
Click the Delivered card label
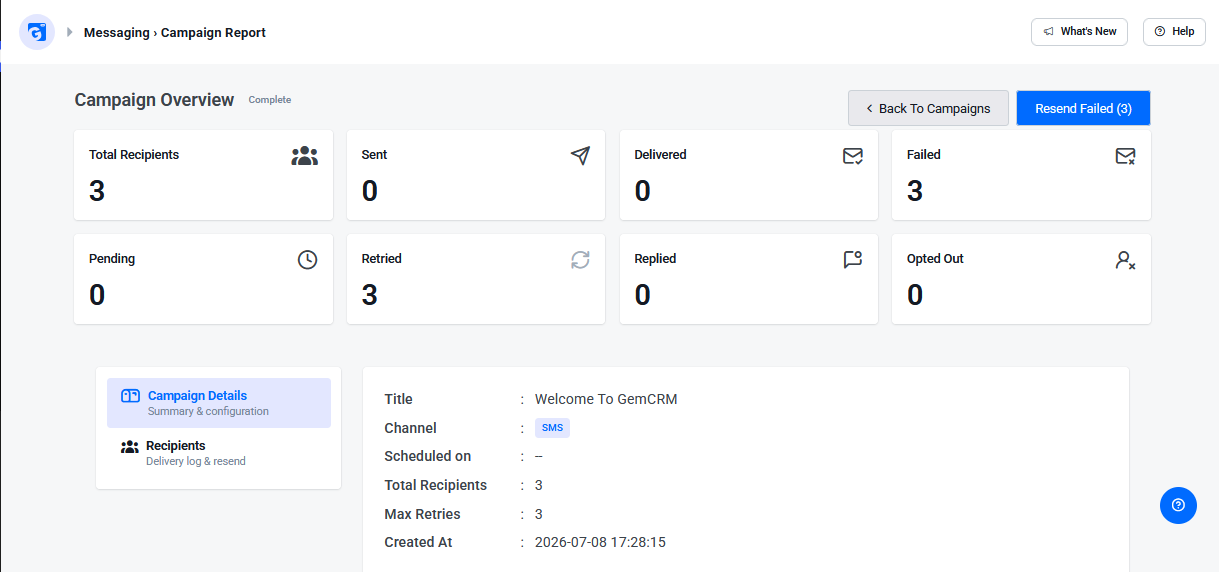[660, 155]
